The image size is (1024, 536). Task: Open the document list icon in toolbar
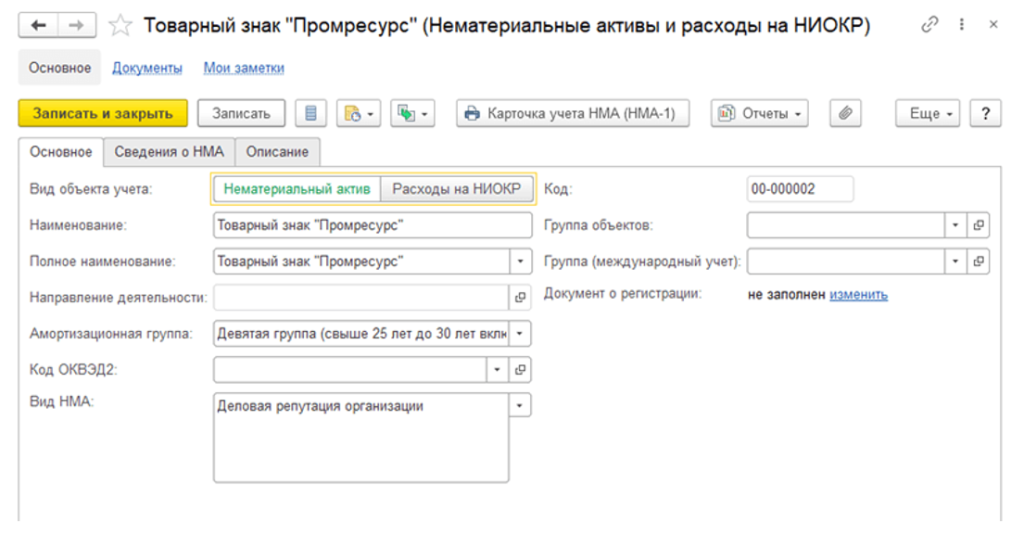click(x=311, y=114)
